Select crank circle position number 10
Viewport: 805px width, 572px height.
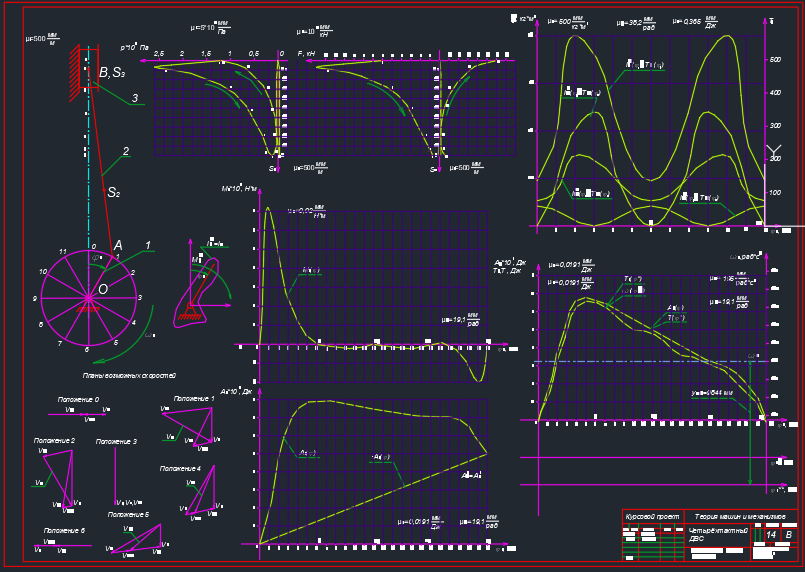point(43,271)
